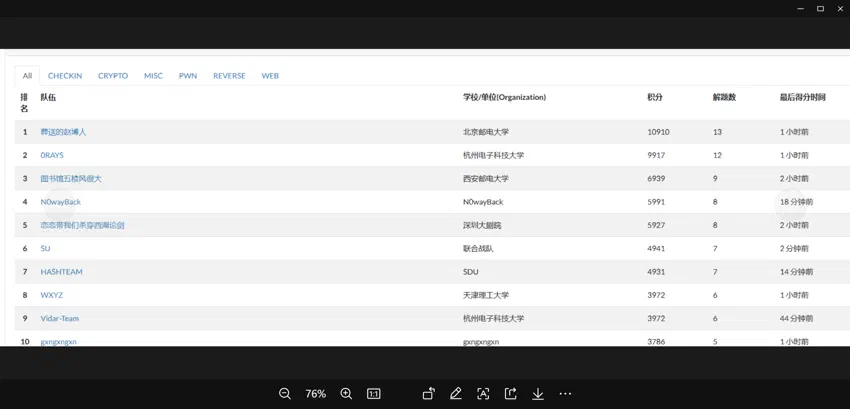Select N0wayBack in the organization column
The image size is (850, 409).
pyautogui.click(x=483, y=202)
